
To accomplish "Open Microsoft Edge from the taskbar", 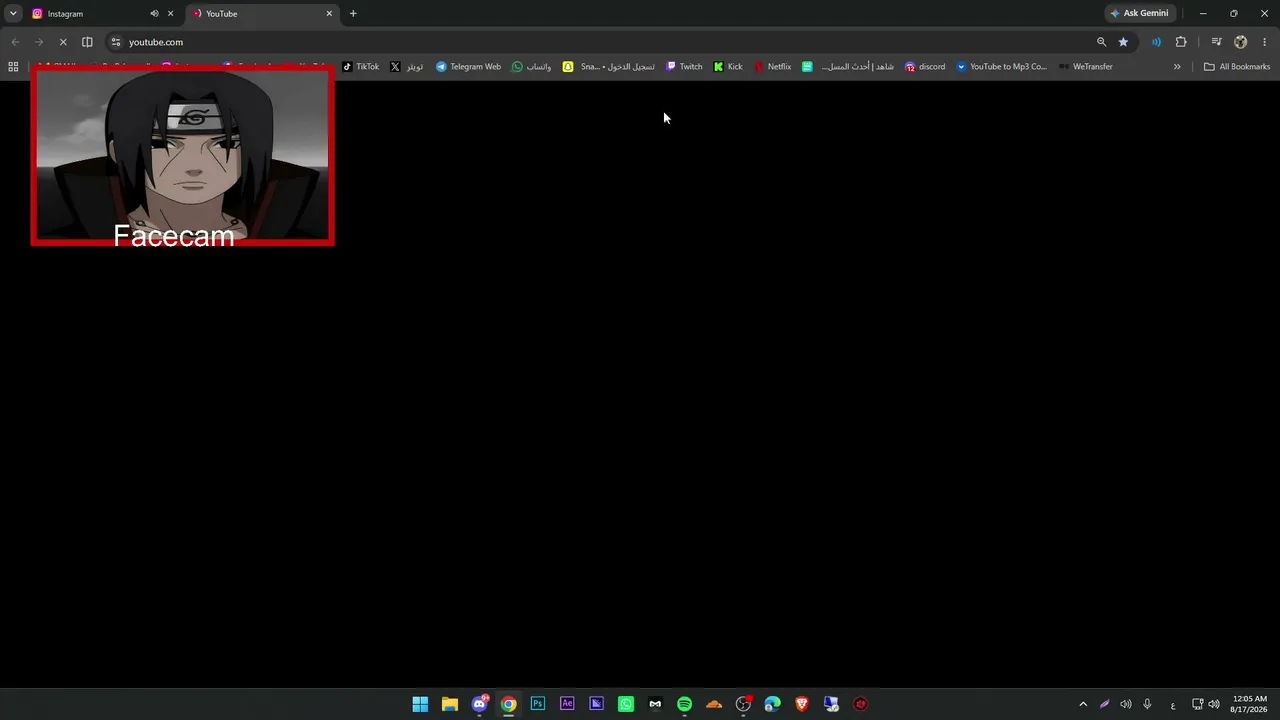I will (x=772, y=704).
